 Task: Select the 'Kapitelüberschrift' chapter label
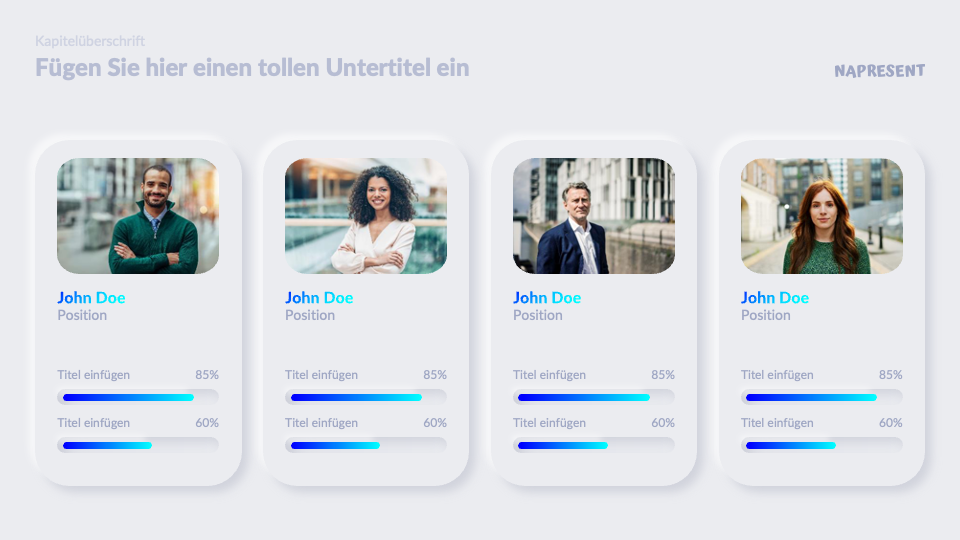(x=90, y=41)
